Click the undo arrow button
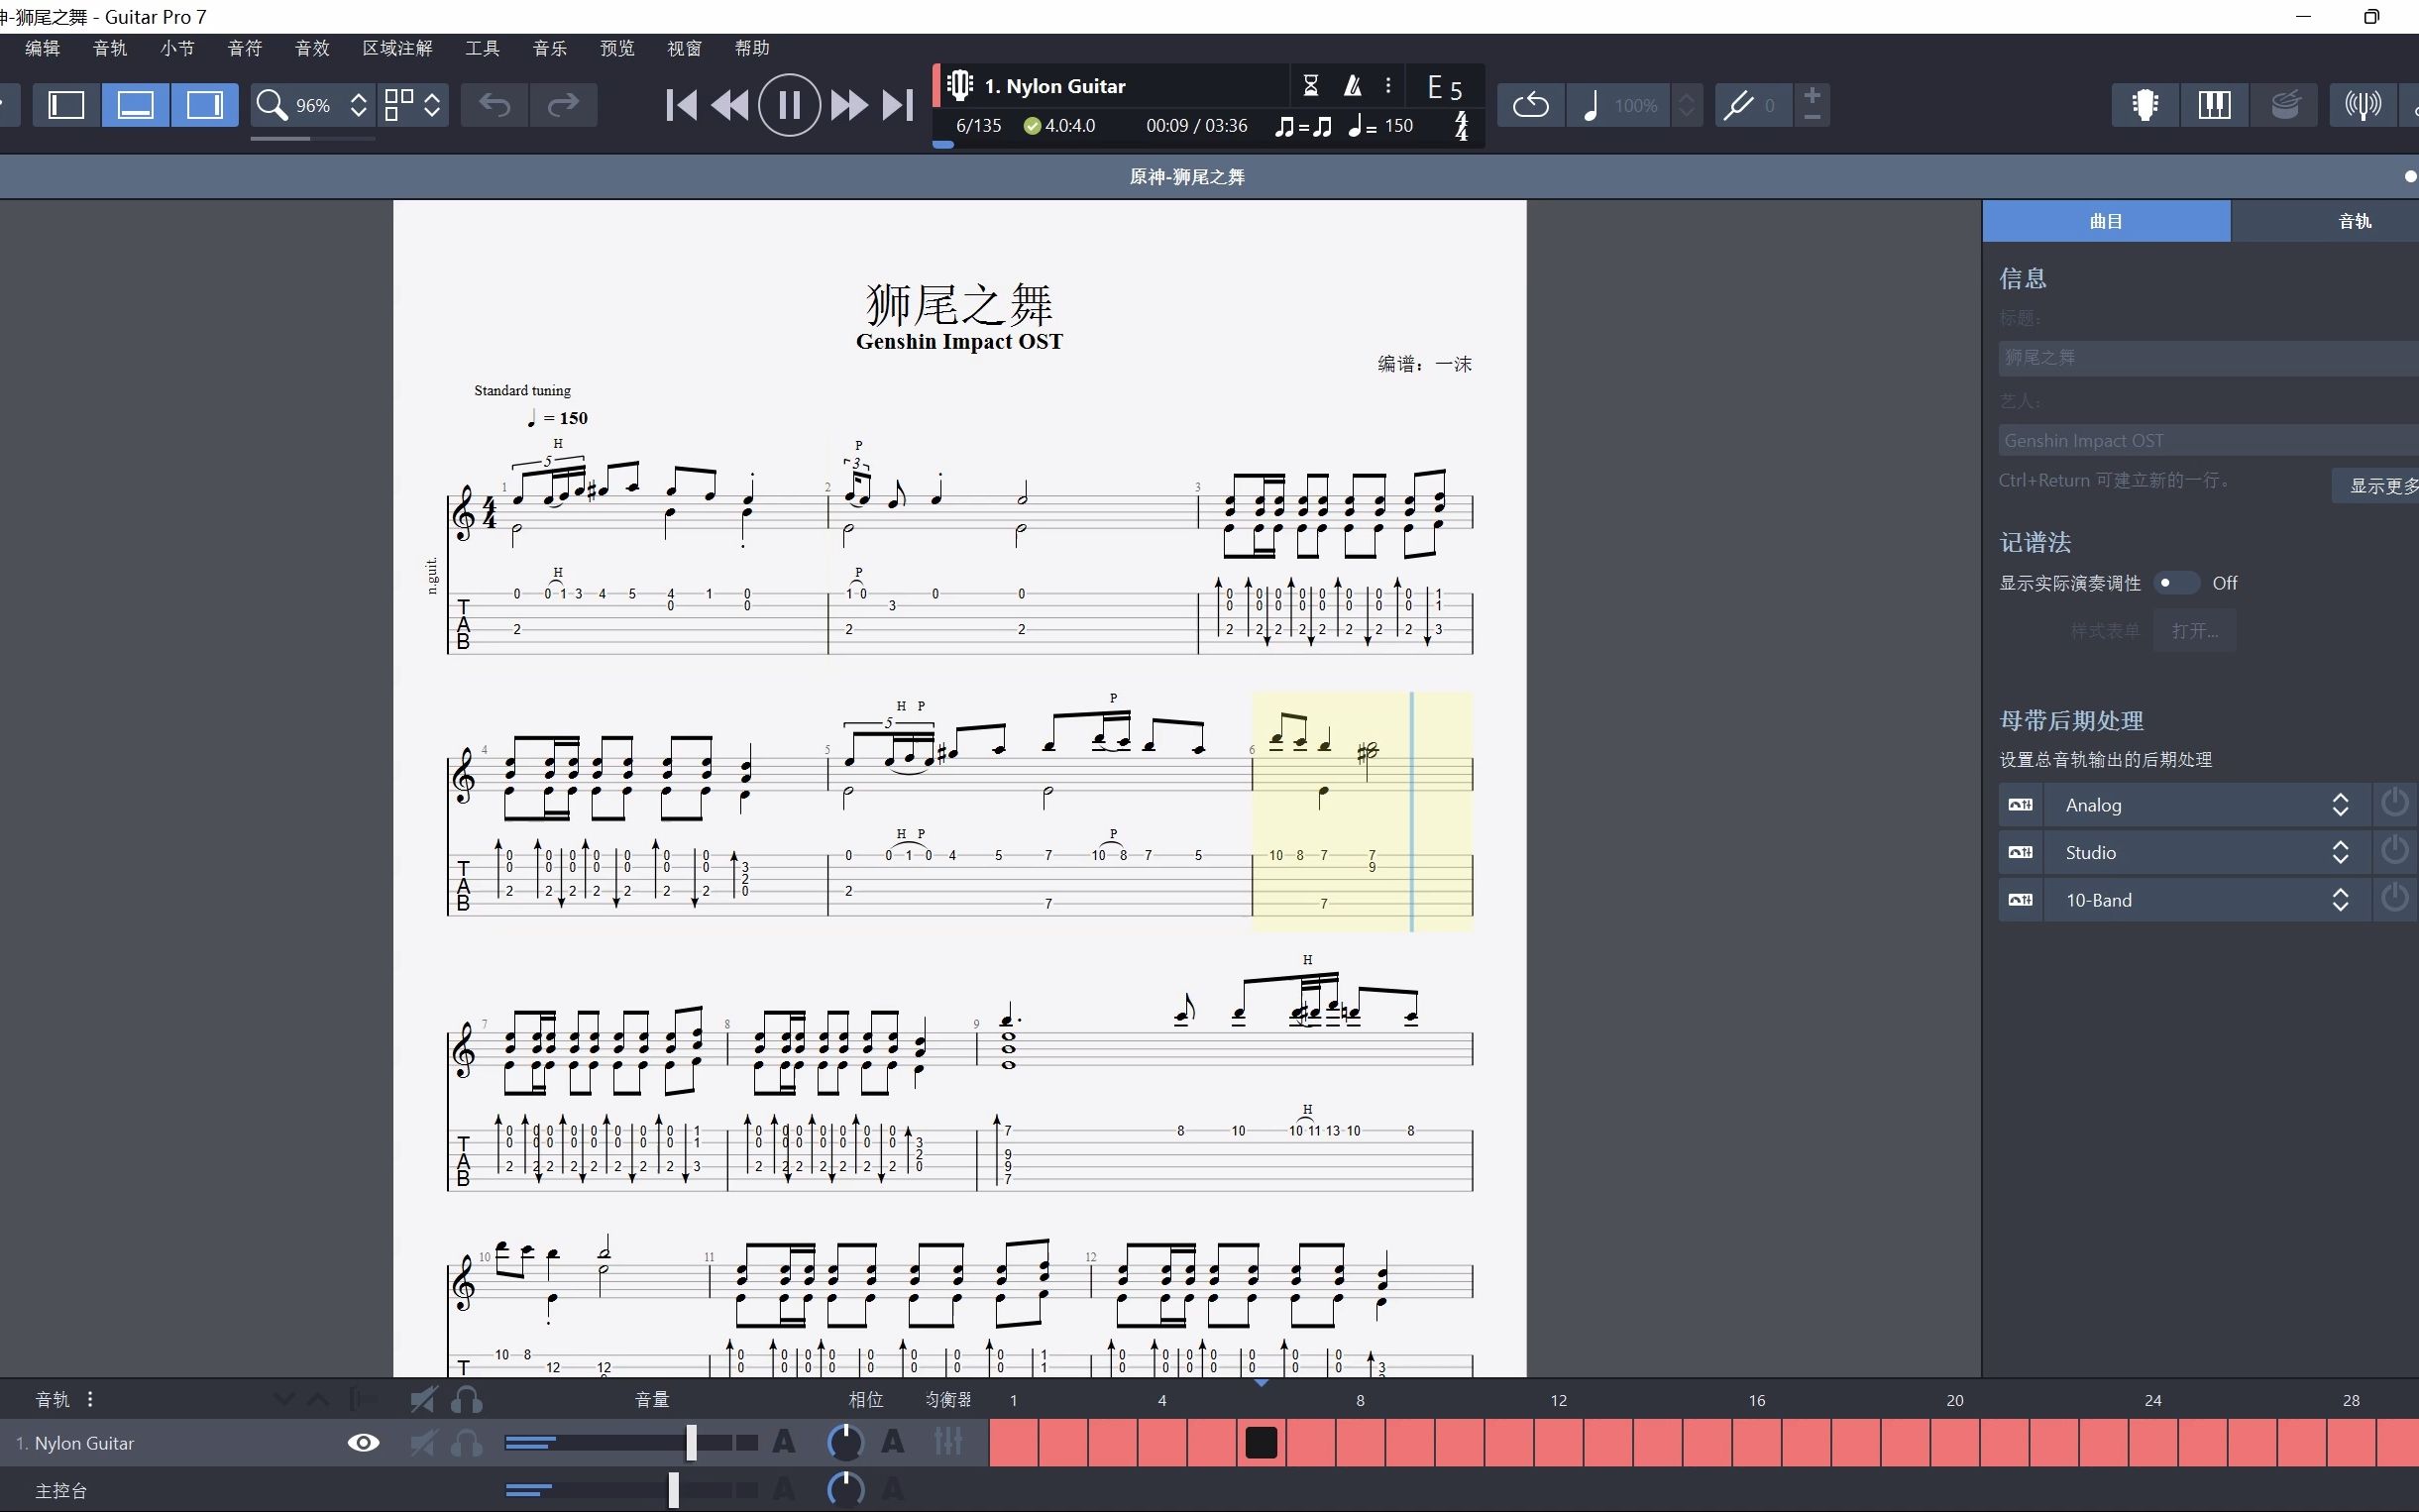Image resolution: width=2419 pixels, height=1512 pixels. point(495,105)
